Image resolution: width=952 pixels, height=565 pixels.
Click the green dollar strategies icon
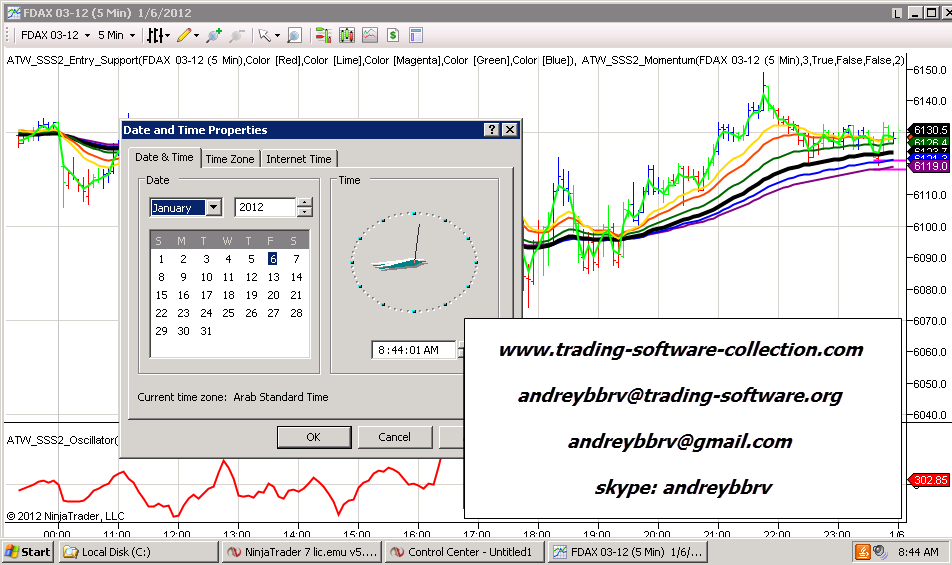[x=393, y=35]
